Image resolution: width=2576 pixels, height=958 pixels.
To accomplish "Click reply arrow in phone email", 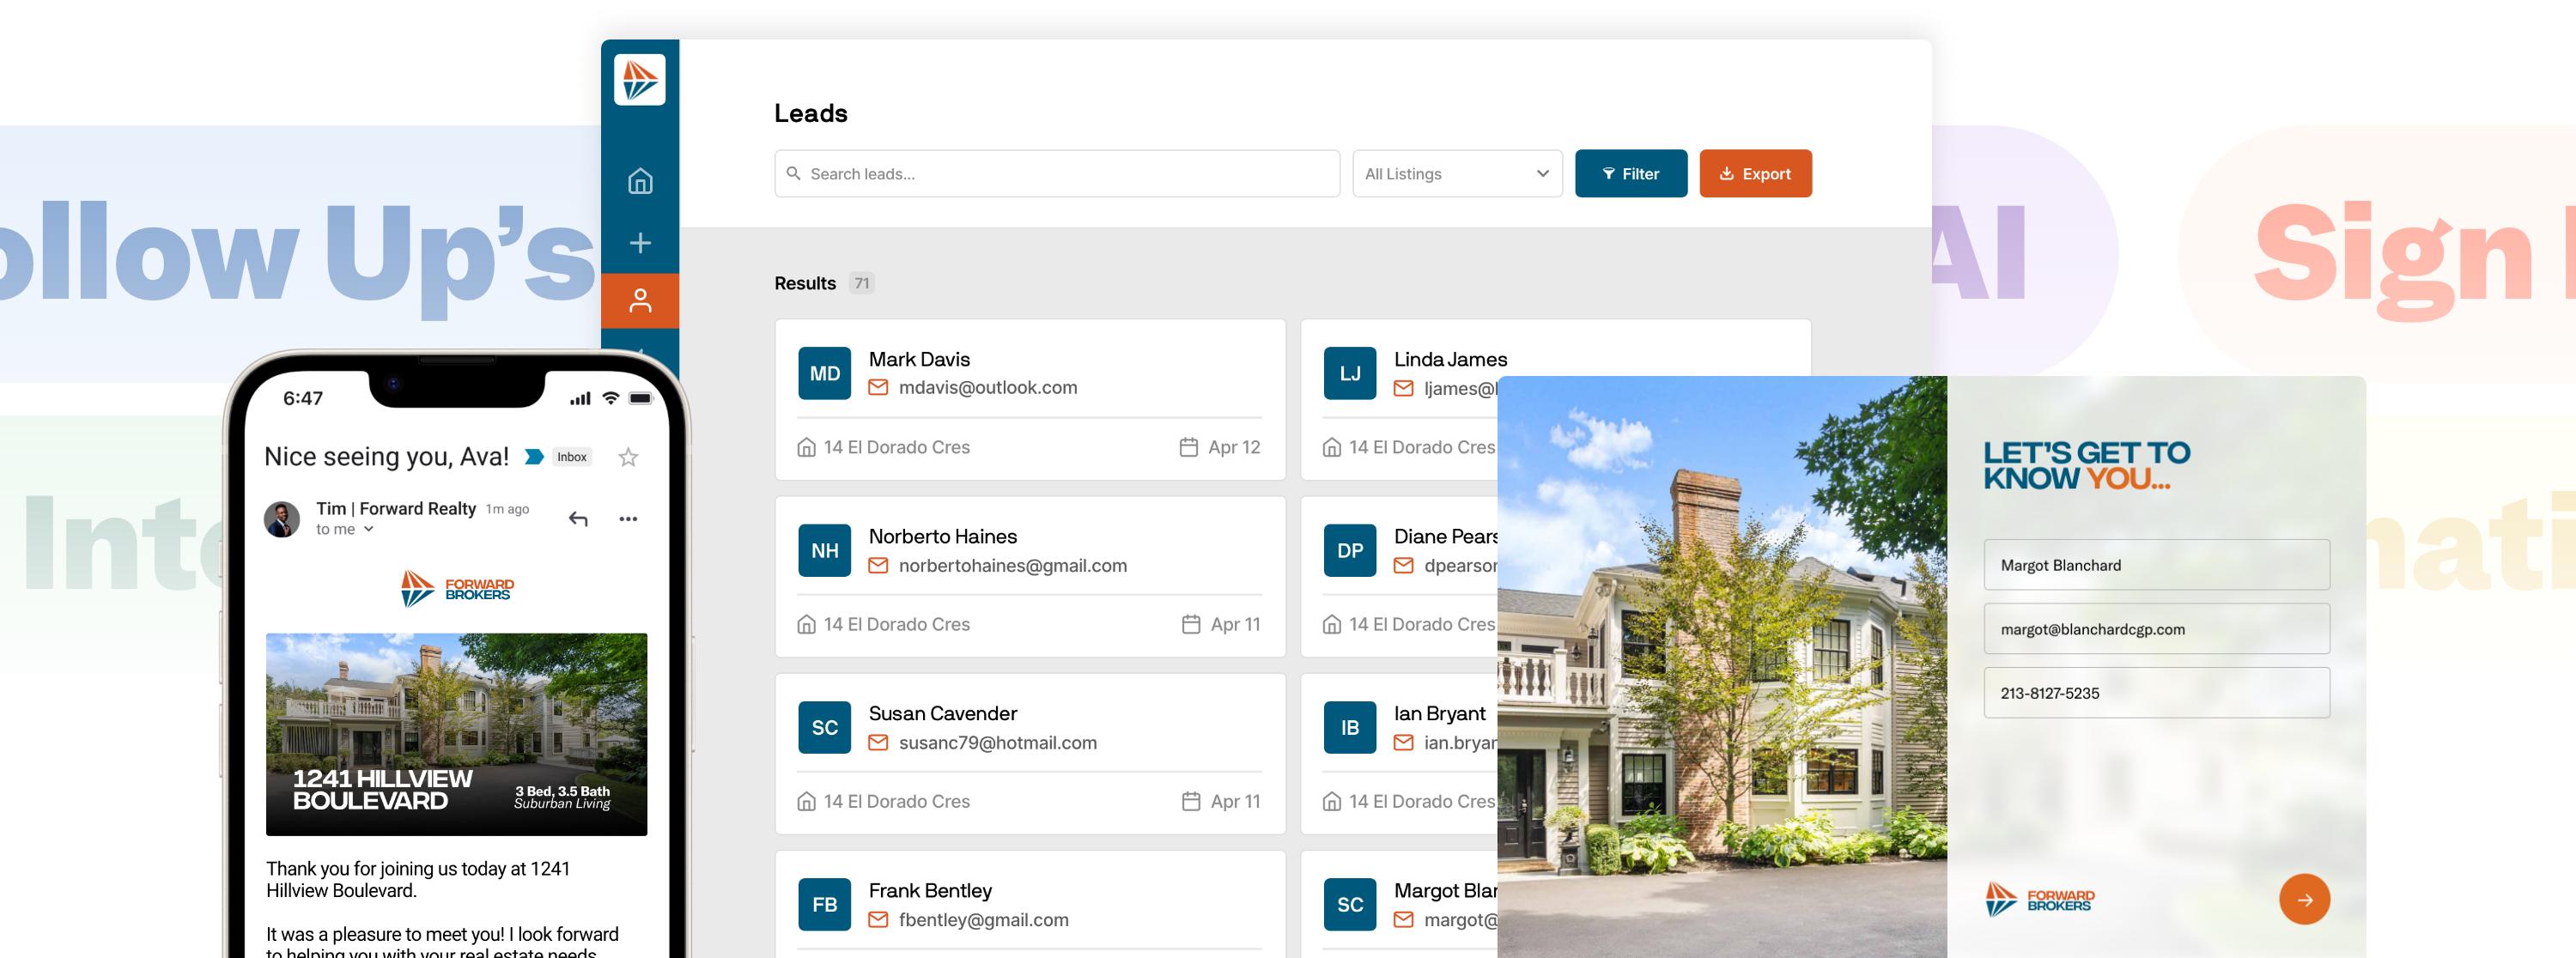I will tap(578, 518).
